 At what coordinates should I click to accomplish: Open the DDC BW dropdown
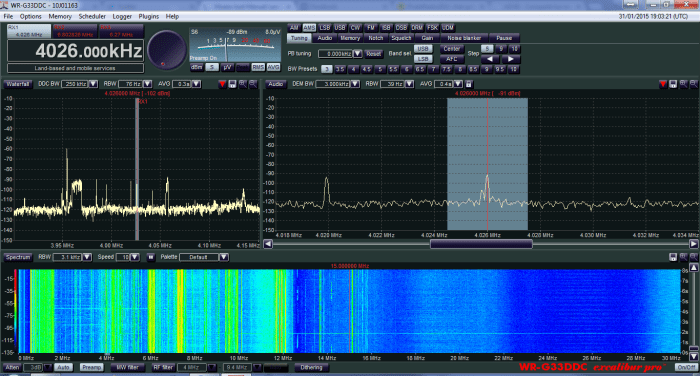point(93,84)
